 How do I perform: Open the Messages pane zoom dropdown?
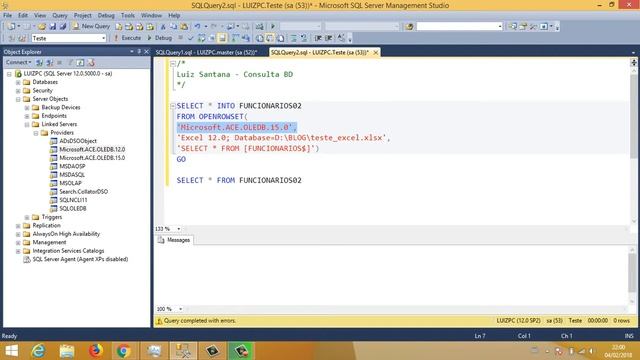[180, 309]
